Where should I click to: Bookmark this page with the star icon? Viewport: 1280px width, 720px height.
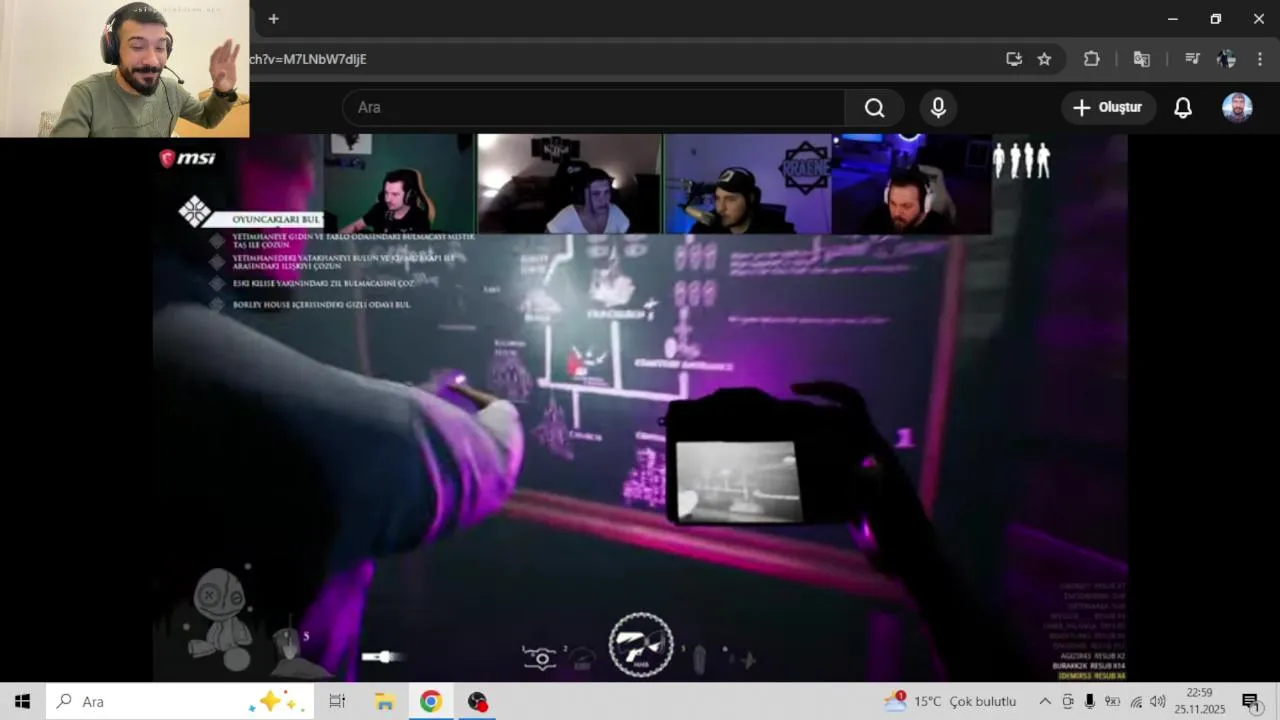click(1044, 59)
